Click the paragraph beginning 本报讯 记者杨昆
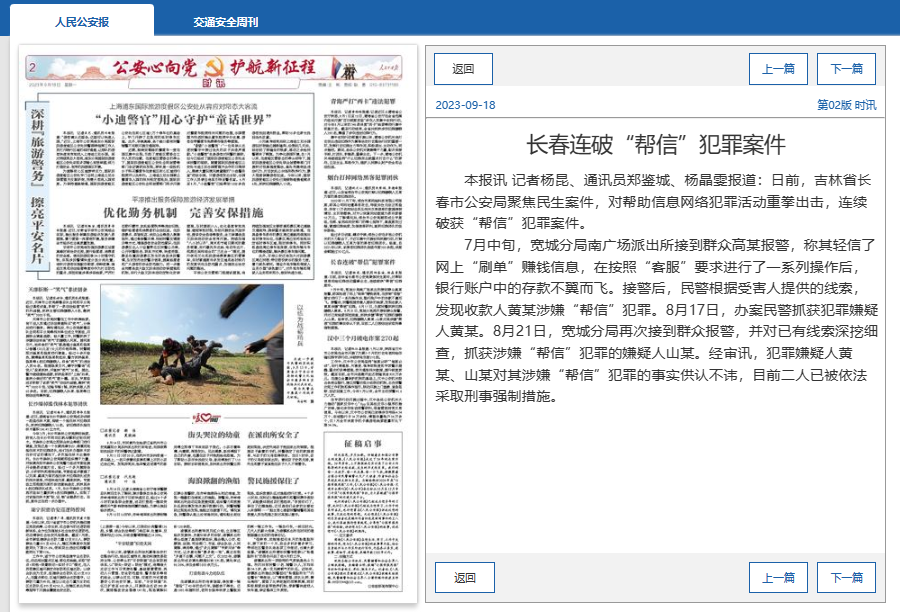Screen dimensions: 900x612 point(653,202)
